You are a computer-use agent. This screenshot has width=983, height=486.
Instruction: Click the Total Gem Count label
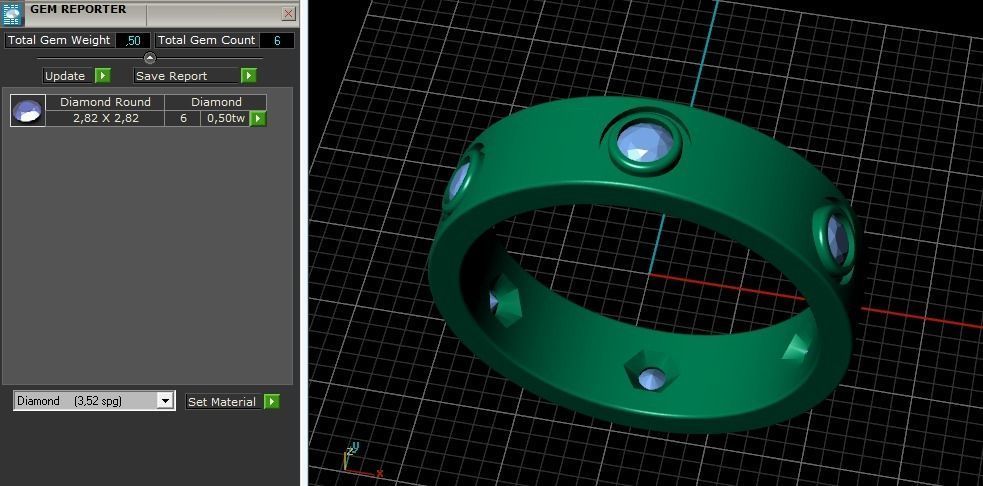(206, 41)
